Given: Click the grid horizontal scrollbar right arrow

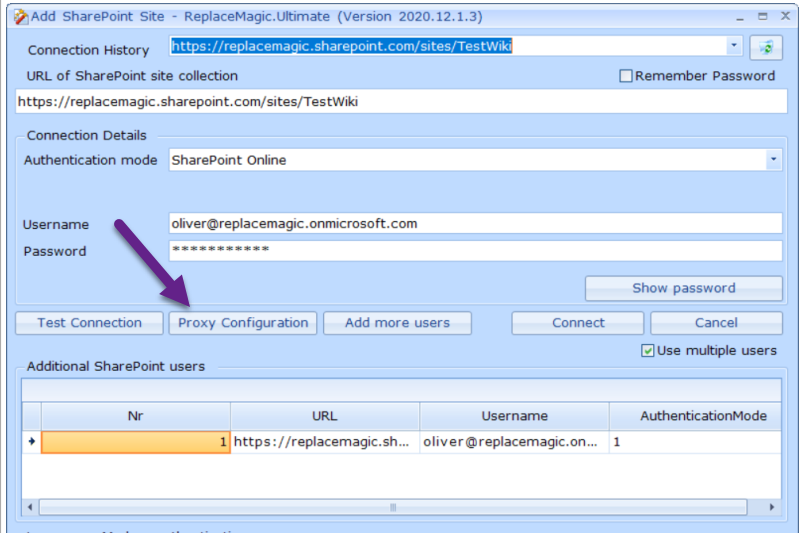Looking at the screenshot, I should [772, 507].
